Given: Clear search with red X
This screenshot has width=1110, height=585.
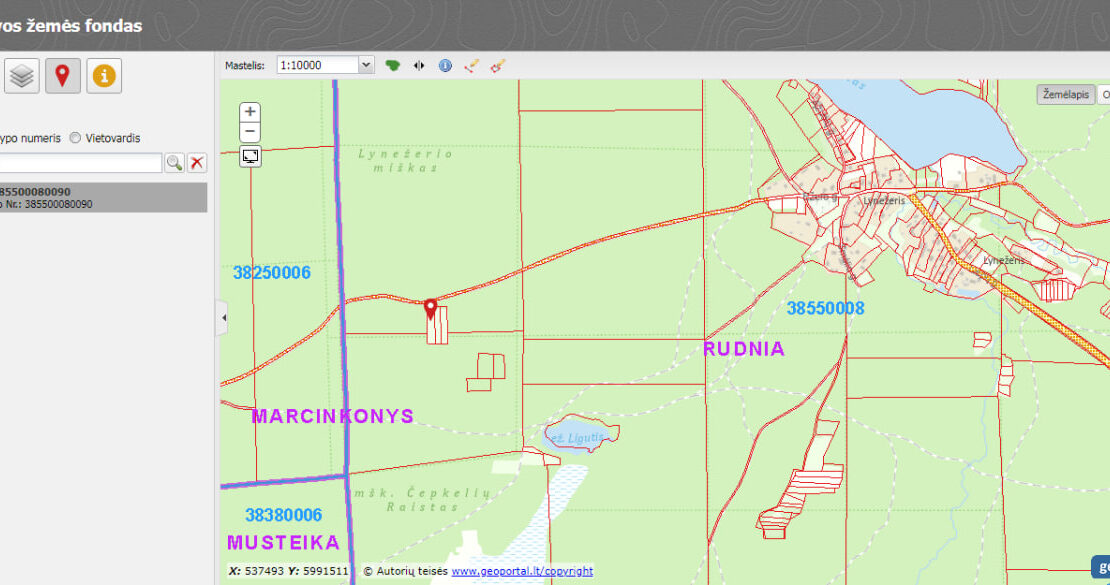Looking at the screenshot, I should pyautogui.click(x=197, y=163).
